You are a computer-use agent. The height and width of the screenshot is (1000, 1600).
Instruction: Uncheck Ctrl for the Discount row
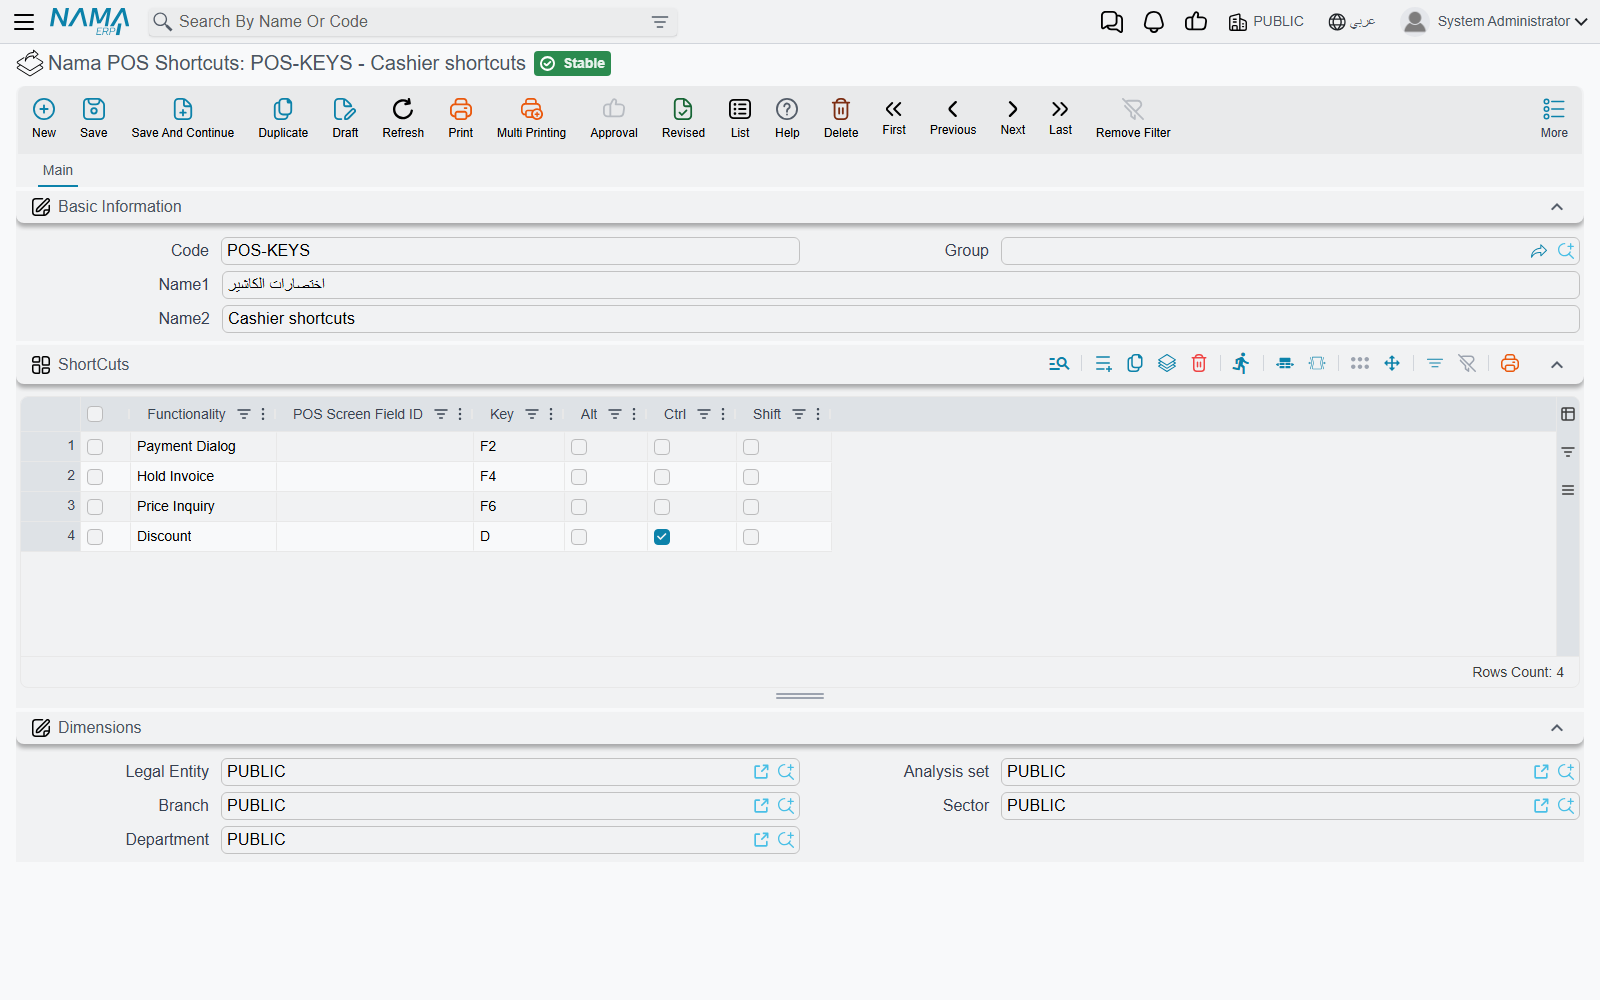662,537
